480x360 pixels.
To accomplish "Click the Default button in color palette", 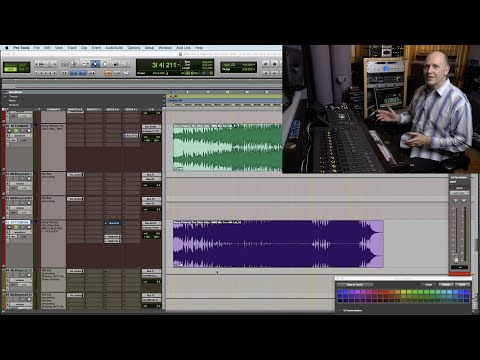I will (446, 285).
